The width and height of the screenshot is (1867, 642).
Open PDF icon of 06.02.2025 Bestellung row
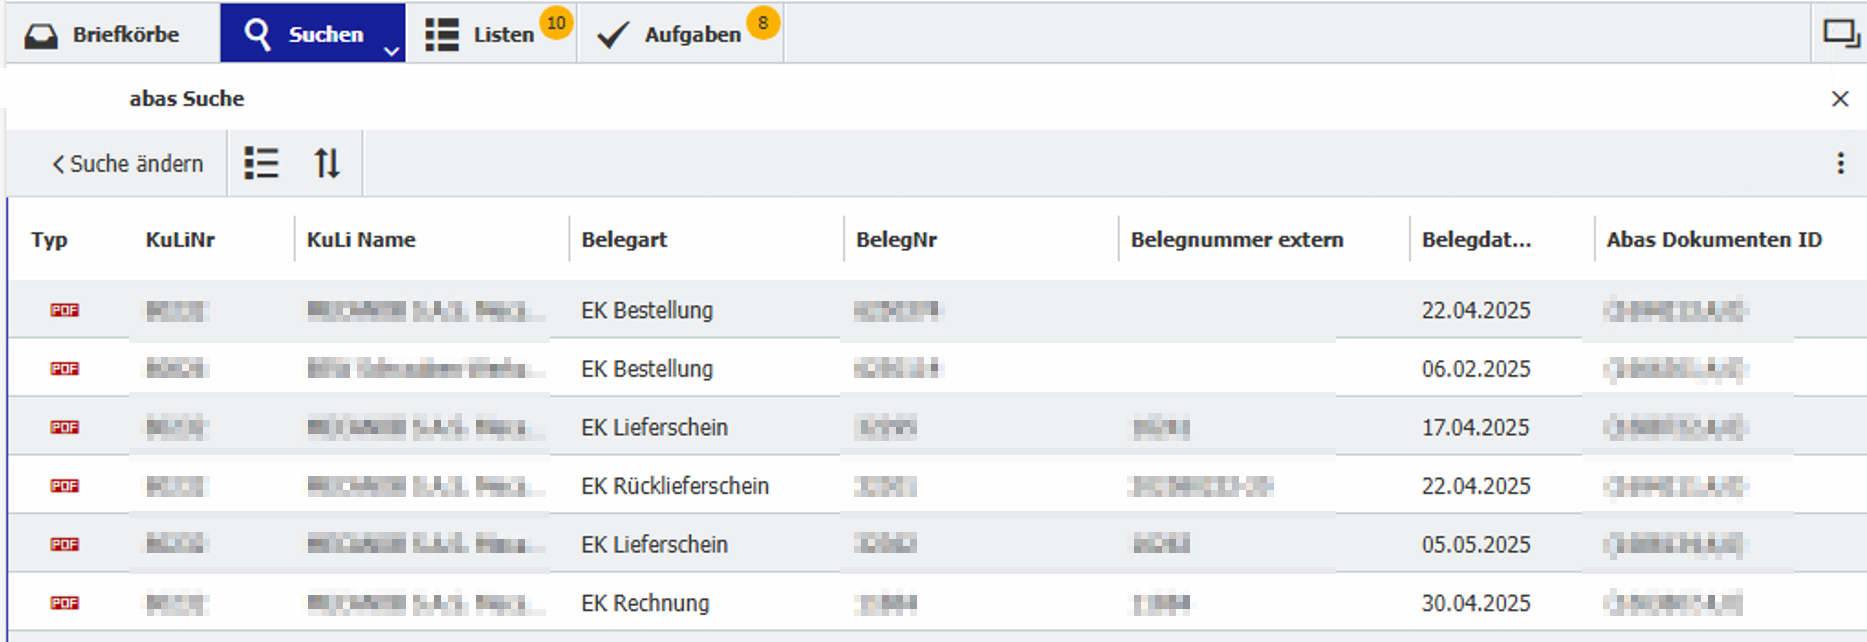coord(65,369)
